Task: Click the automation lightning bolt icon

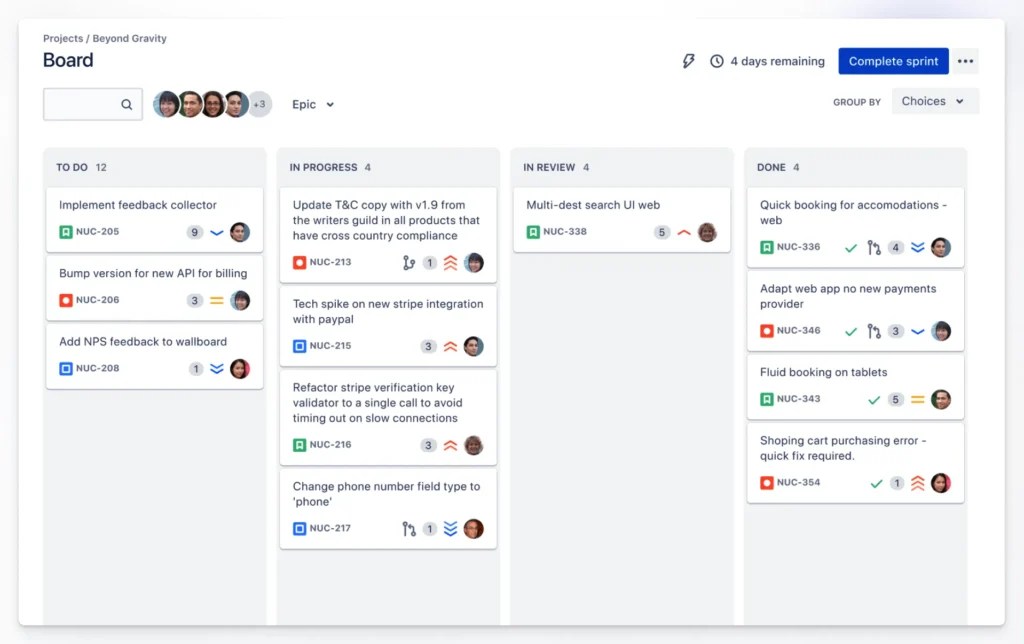Action: coord(689,61)
